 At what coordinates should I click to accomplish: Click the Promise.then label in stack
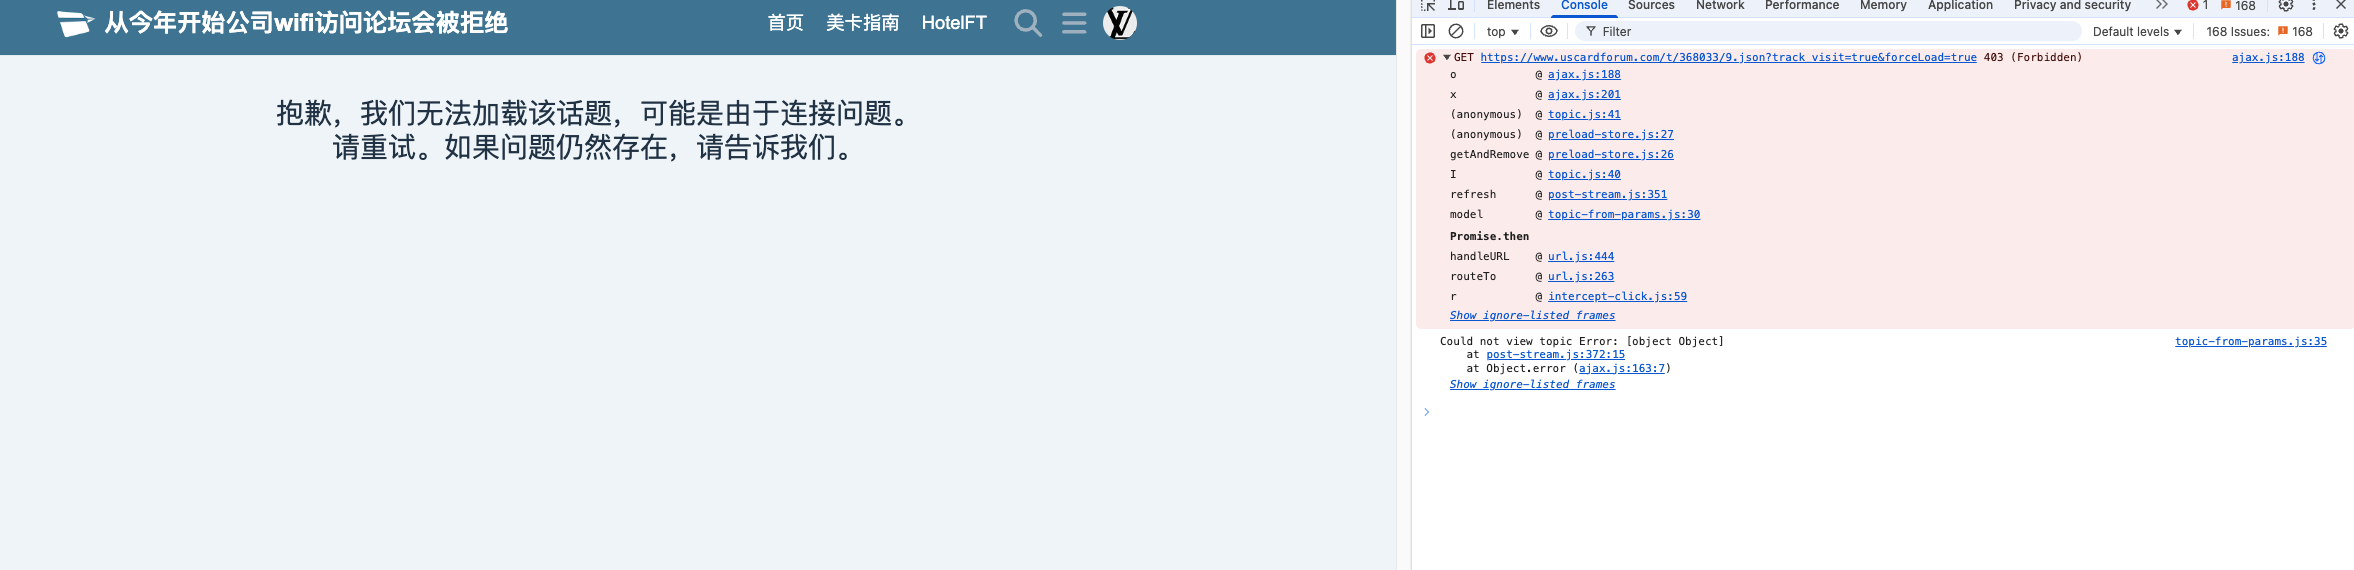coord(1489,237)
